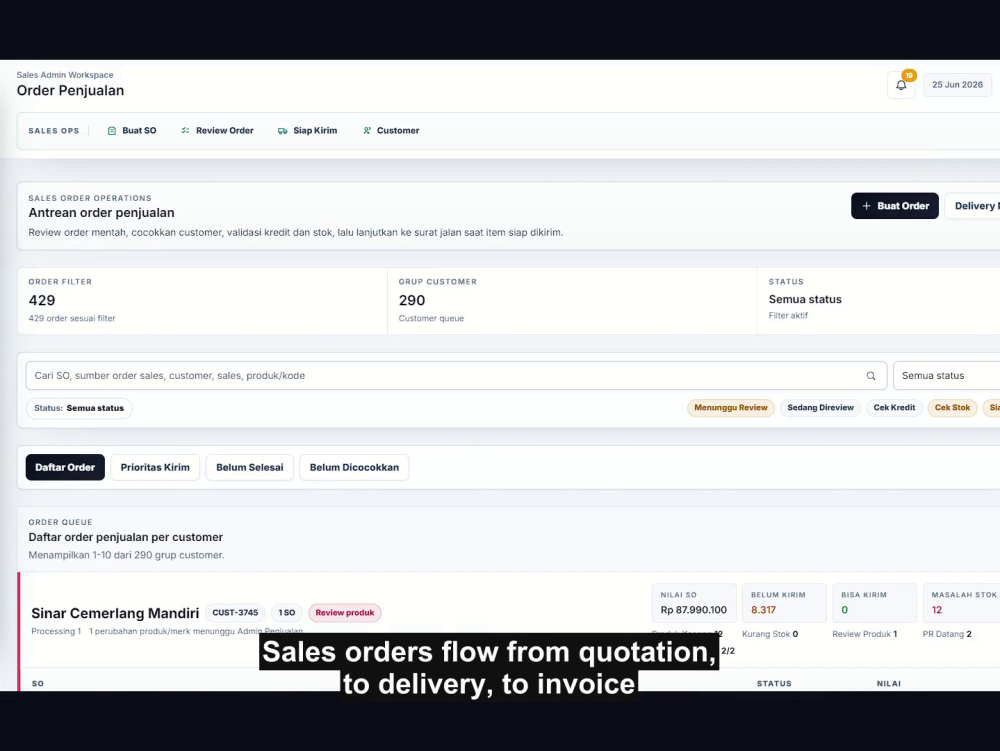This screenshot has width=1000, height=751.
Task: Click the Kurang Stok 0 label
Action: pos(770,634)
